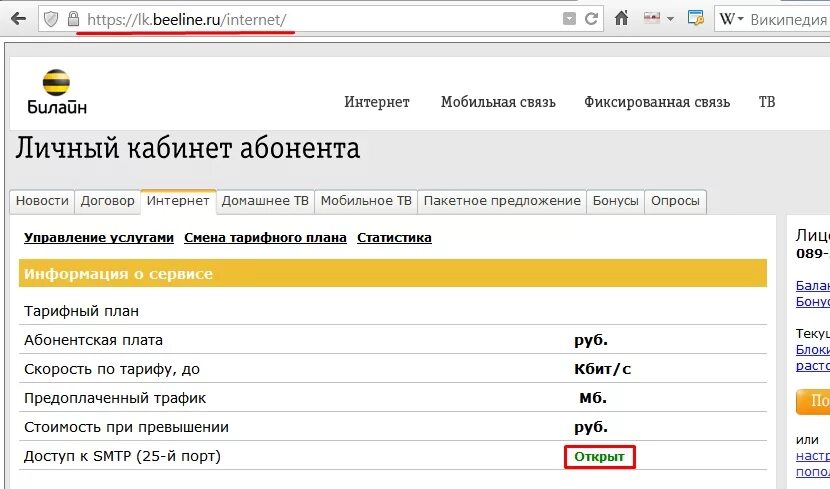Click the Личный кабинет абонента heading

click(x=188, y=149)
